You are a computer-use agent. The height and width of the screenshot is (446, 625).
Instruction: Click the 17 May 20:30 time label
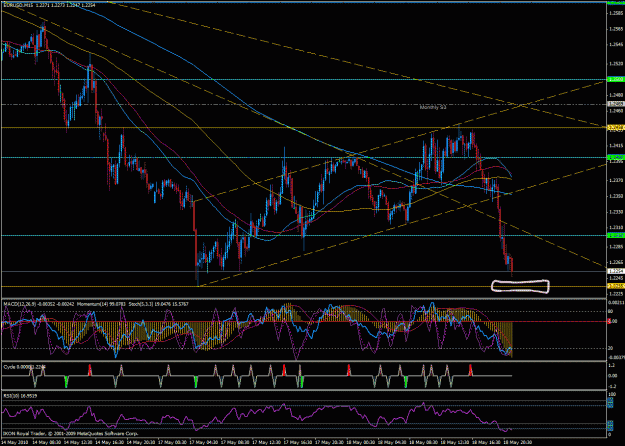[x=329, y=442]
